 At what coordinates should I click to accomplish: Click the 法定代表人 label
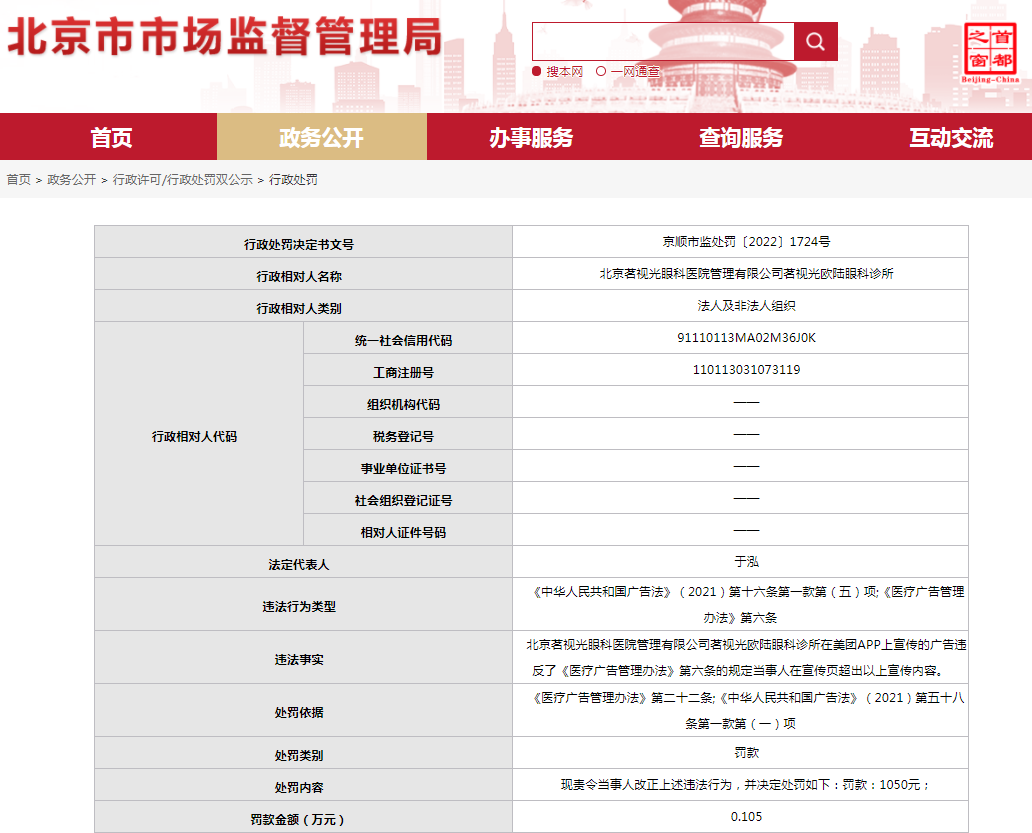299,565
